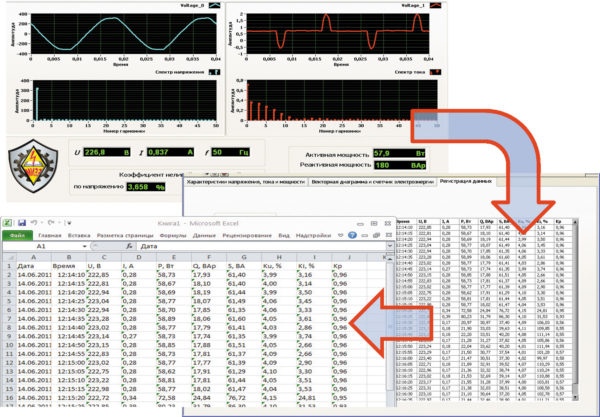Screen dimensions: 600x417
Task: Collapse the ribbon using the small caret icon
Action: [x=341, y=235]
